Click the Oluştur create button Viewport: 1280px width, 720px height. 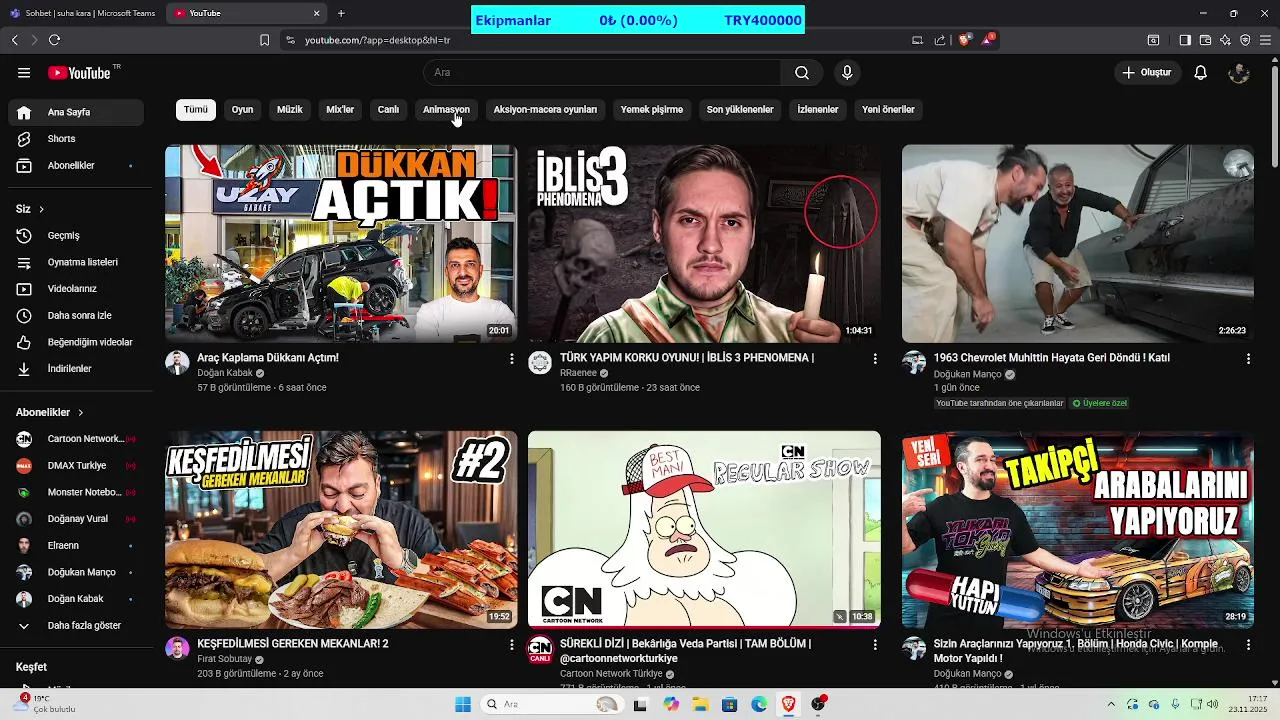pyautogui.click(x=1146, y=73)
